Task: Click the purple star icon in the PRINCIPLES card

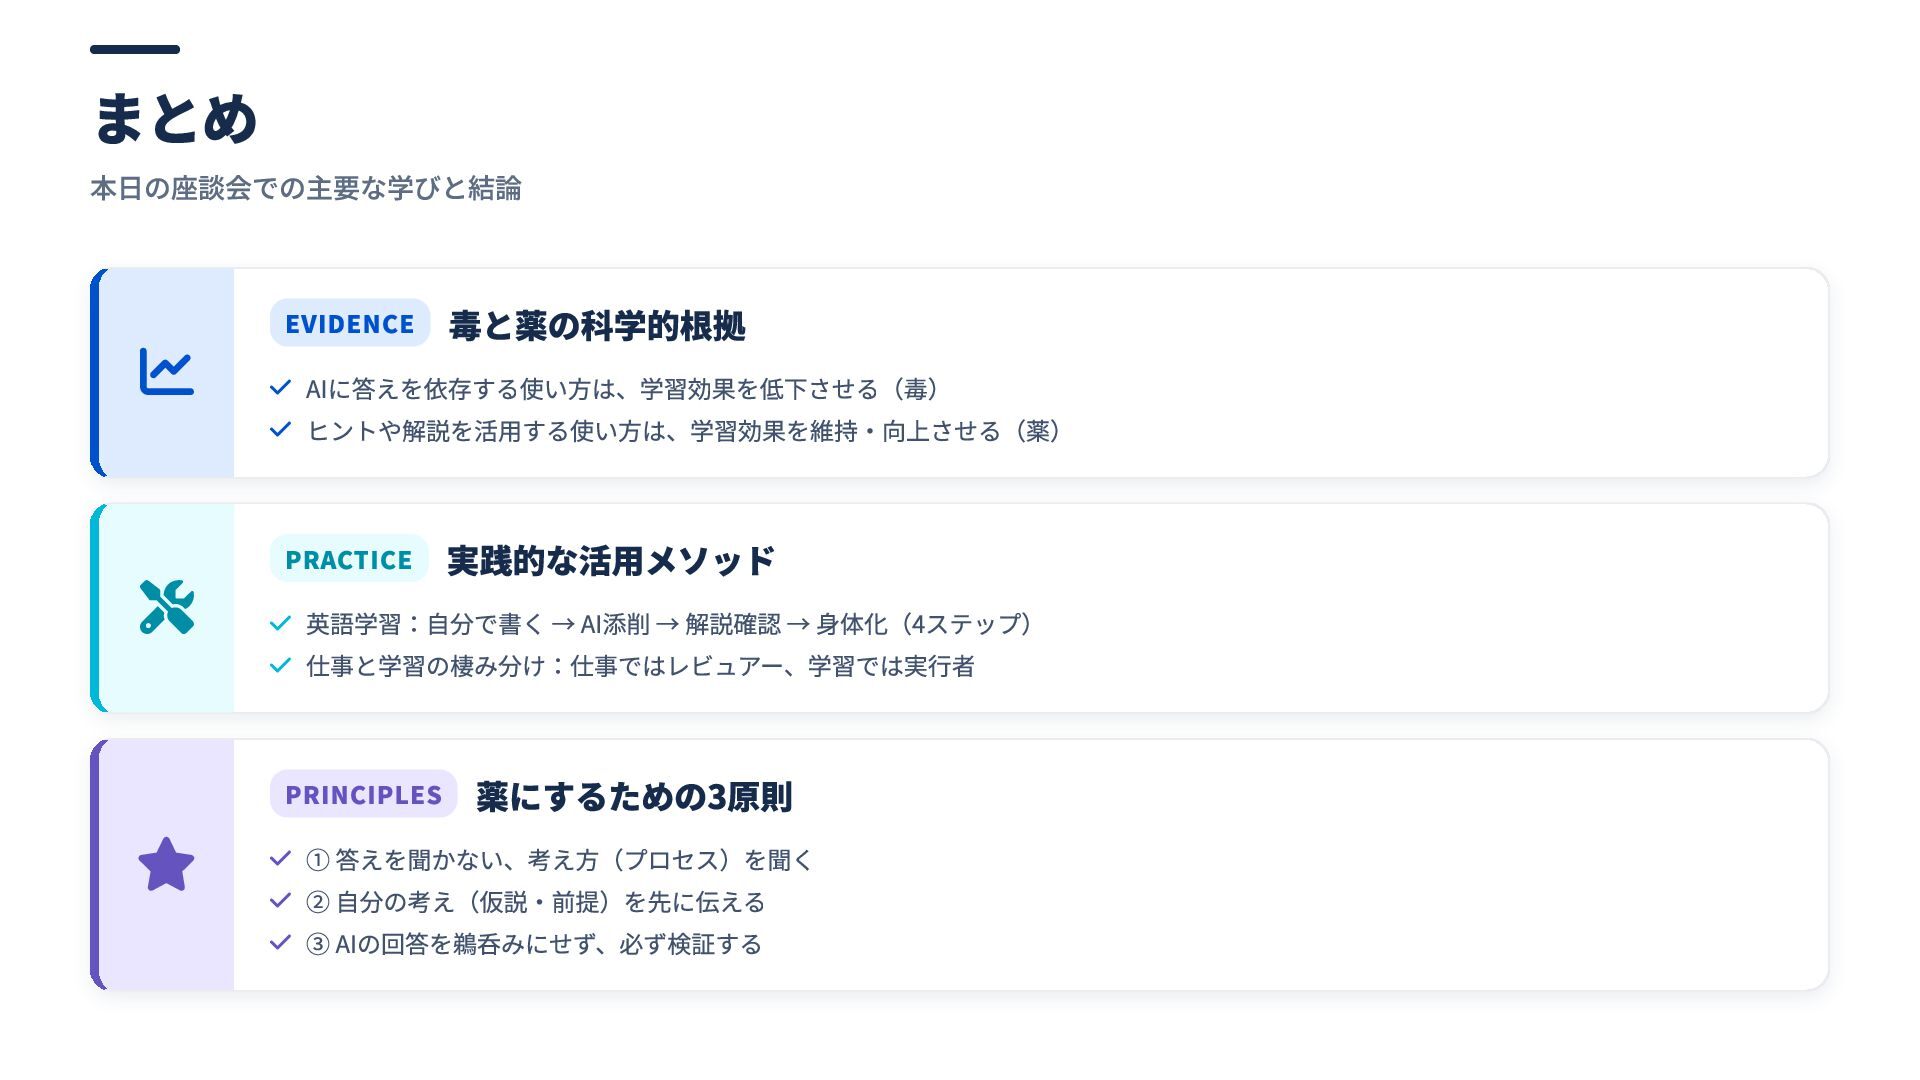Action: point(166,865)
